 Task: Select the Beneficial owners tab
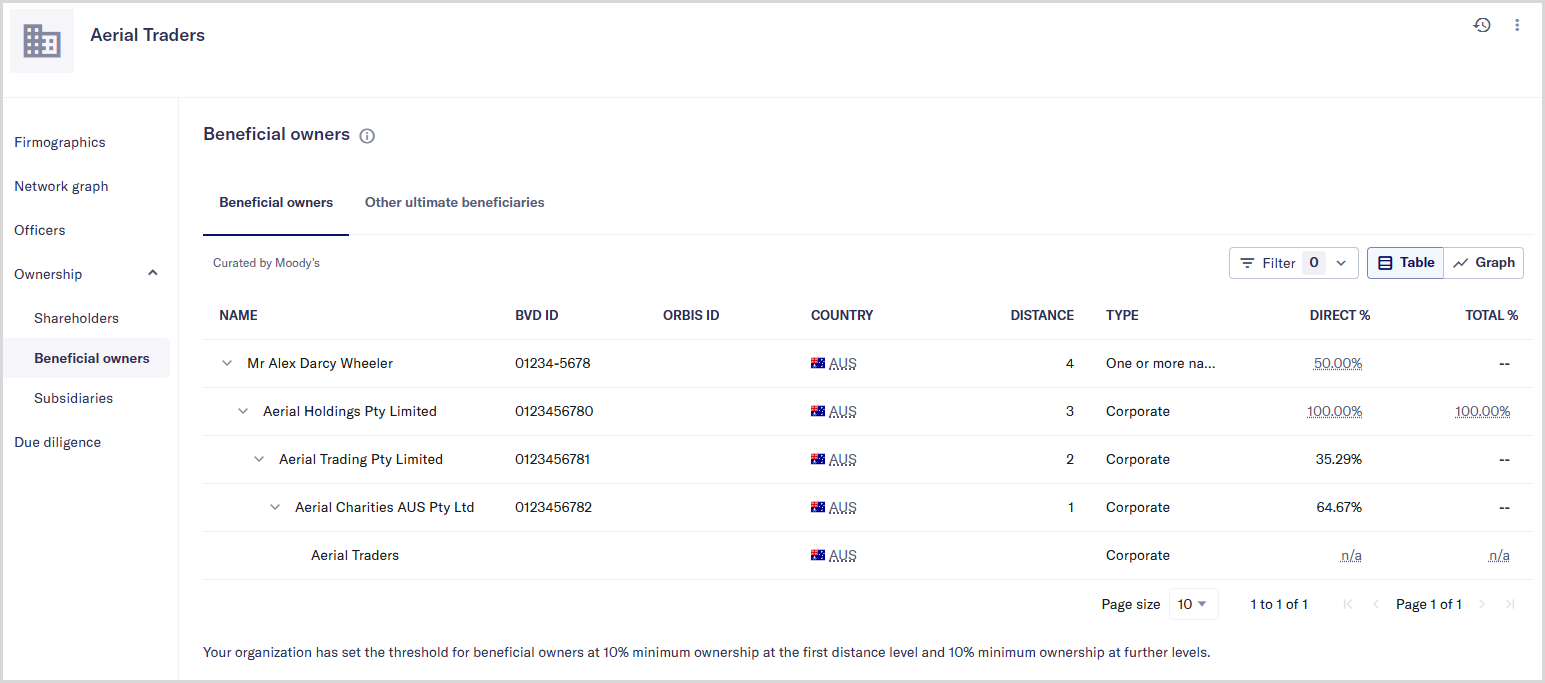click(276, 202)
